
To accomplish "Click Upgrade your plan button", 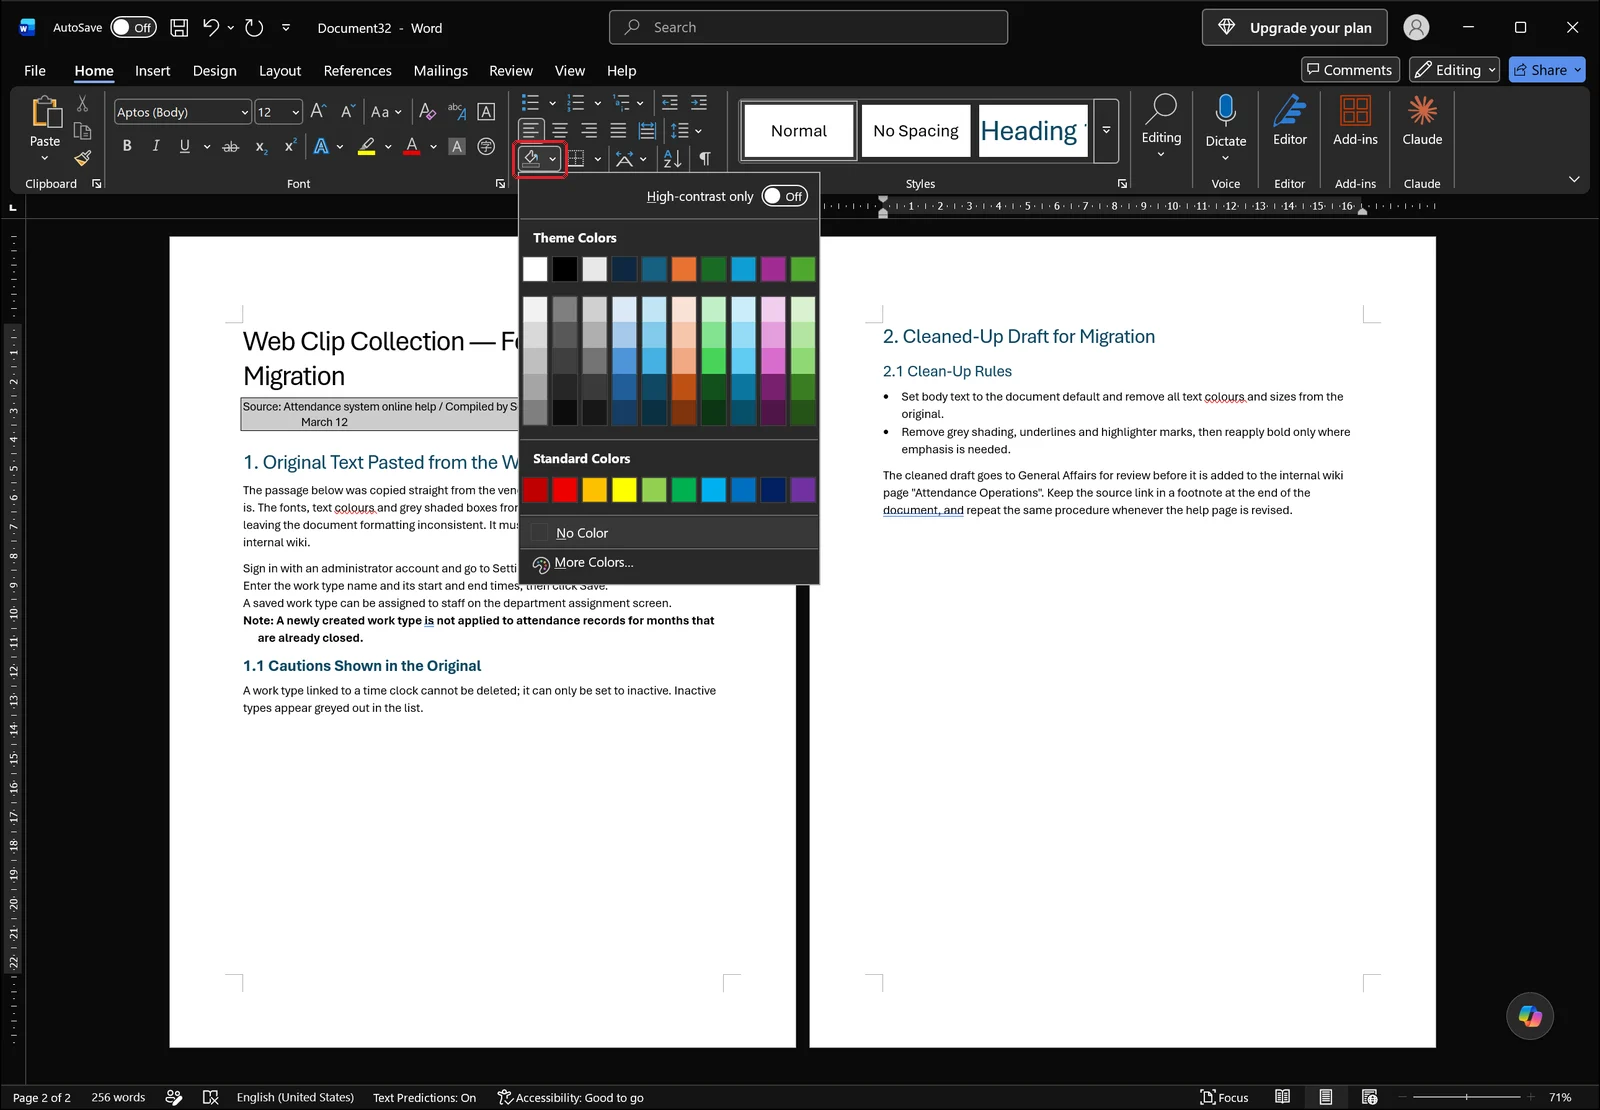I will point(1294,28).
